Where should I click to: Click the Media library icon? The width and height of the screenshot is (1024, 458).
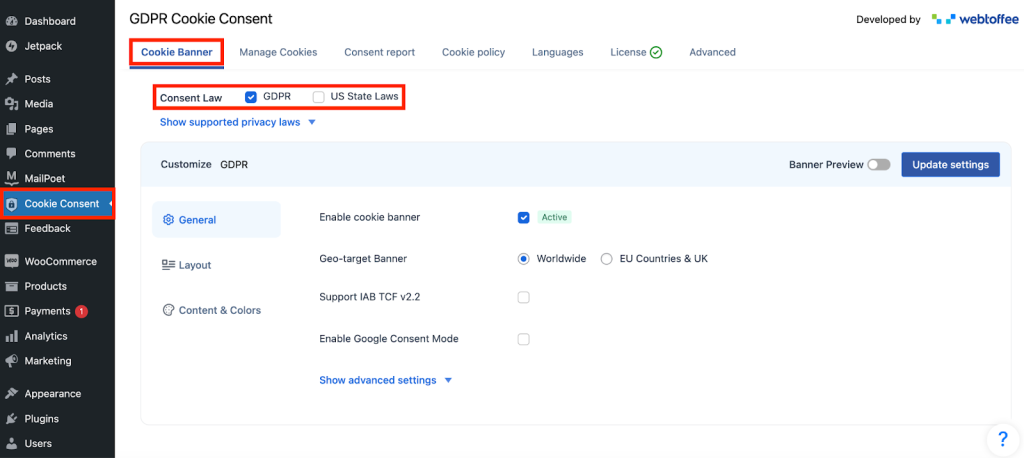pyautogui.click(x=11, y=104)
